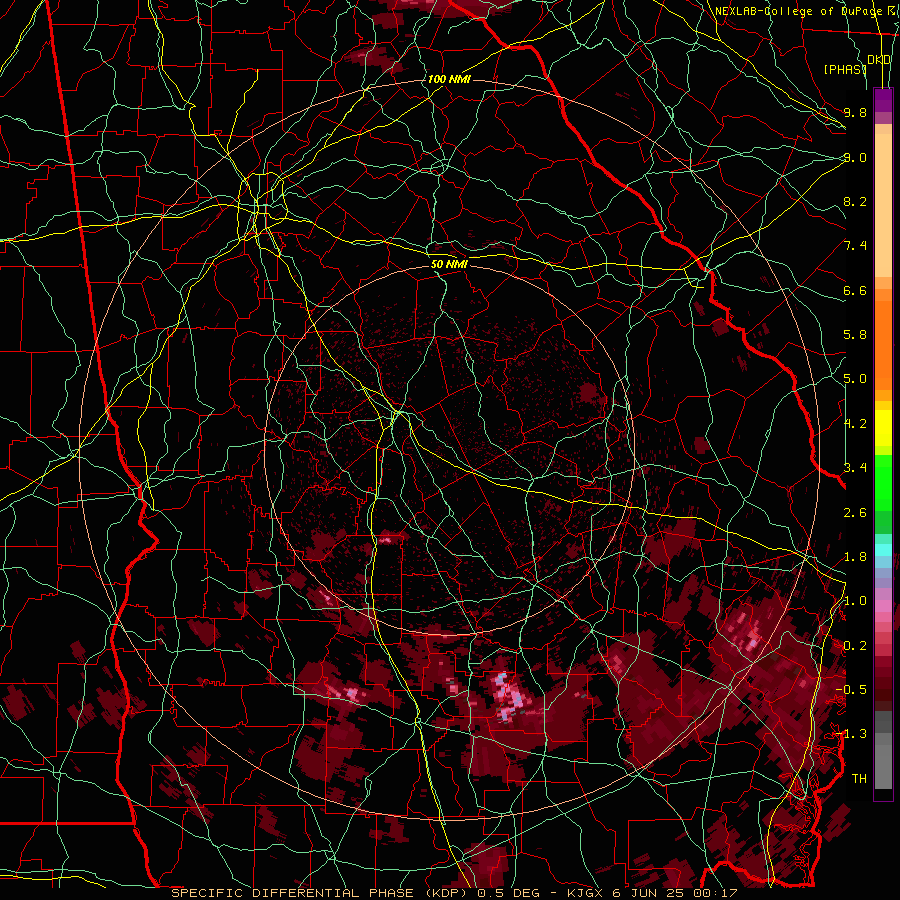
Task: Pick the gray TH swatch at bar bottom
Action: 883,766
